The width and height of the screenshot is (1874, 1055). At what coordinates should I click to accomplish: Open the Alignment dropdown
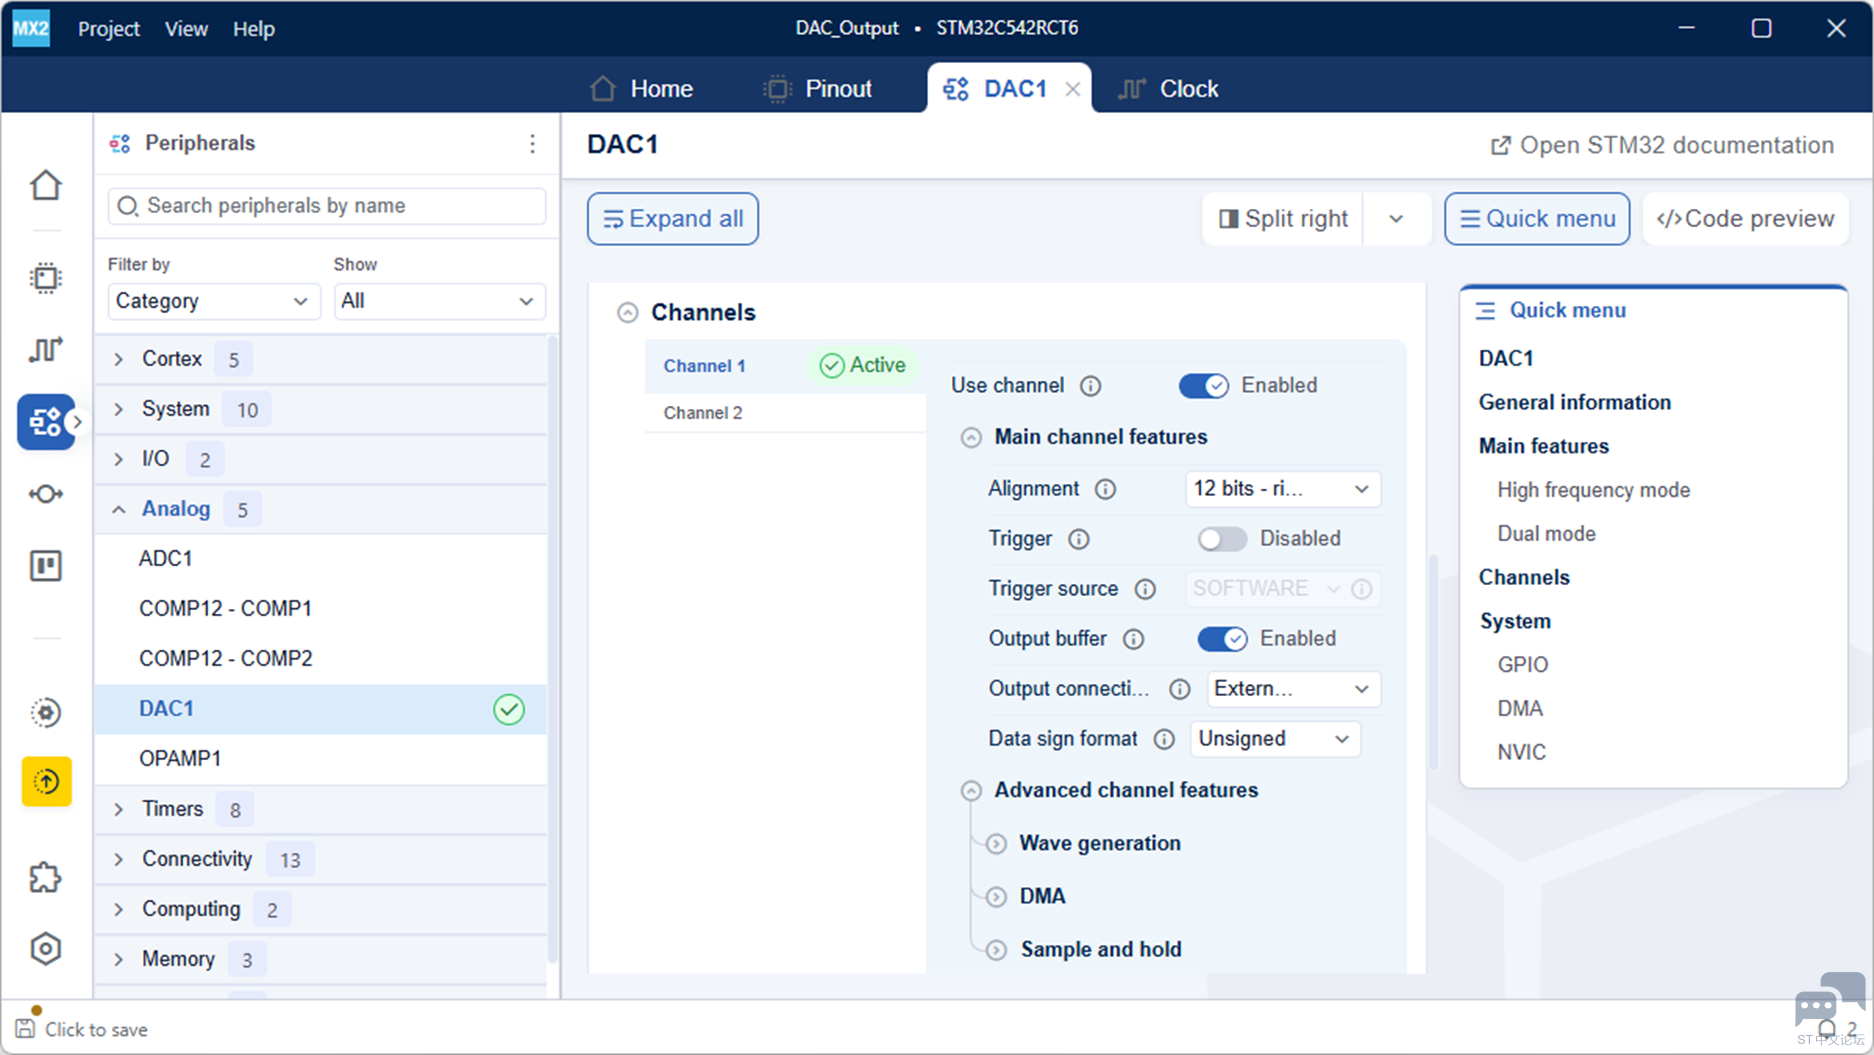1282,489
